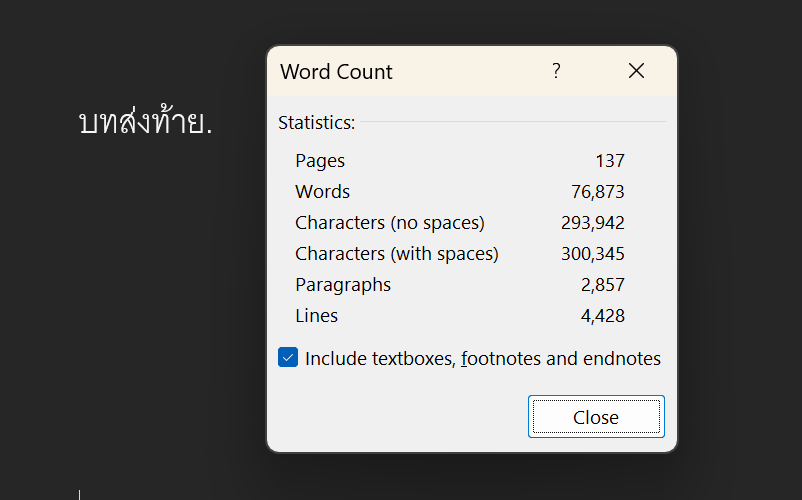Click the line count value 4,428
Screen dimensions: 802x500
click(x=603, y=316)
